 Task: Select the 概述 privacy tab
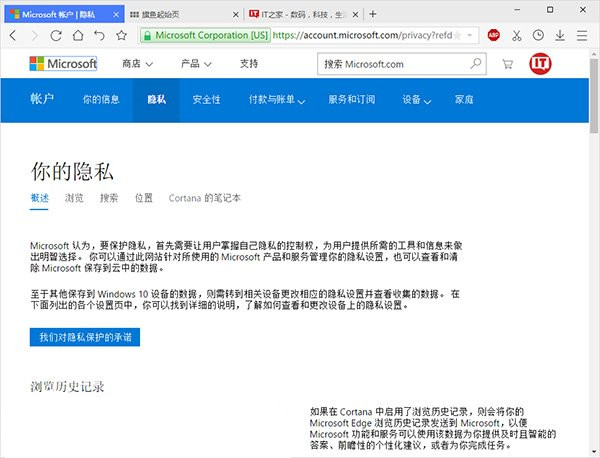39,198
